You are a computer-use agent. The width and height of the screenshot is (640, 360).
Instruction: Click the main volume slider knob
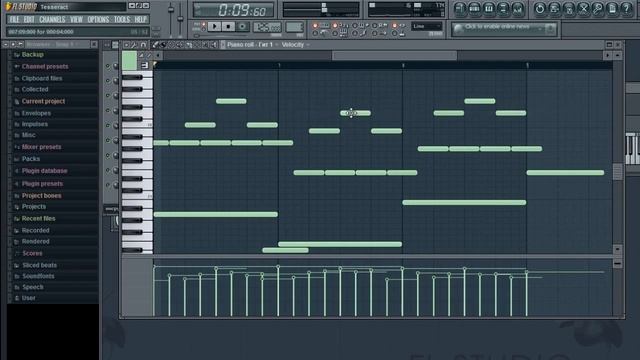tap(171, 9)
